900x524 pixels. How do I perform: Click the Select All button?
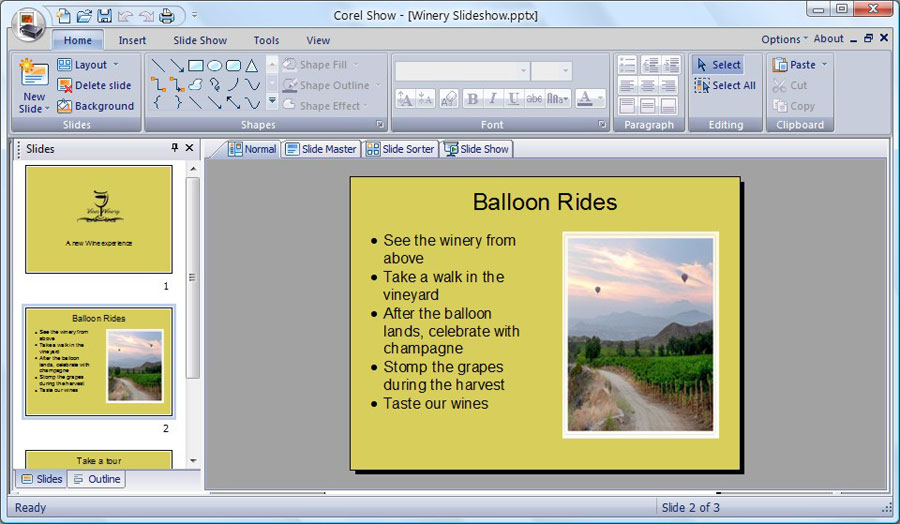(x=724, y=86)
